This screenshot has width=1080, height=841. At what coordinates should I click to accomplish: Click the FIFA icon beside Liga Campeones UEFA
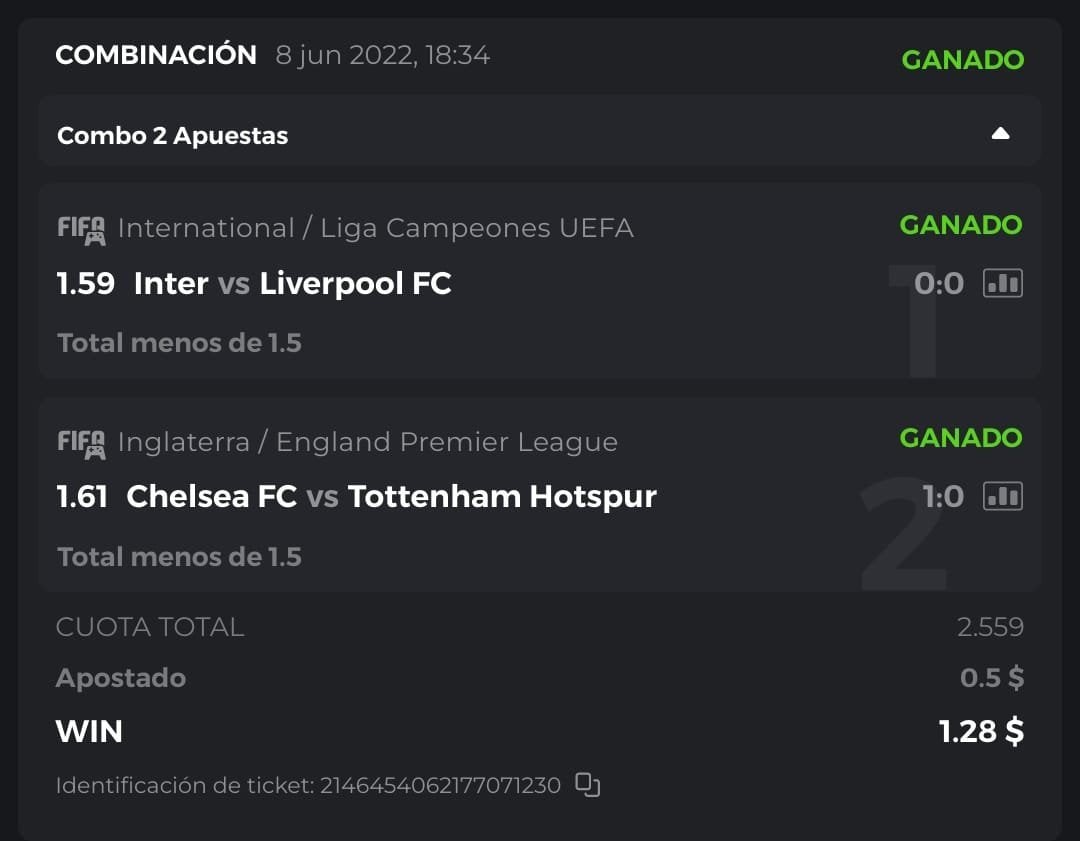pyautogui.click(x=81, y=230)
